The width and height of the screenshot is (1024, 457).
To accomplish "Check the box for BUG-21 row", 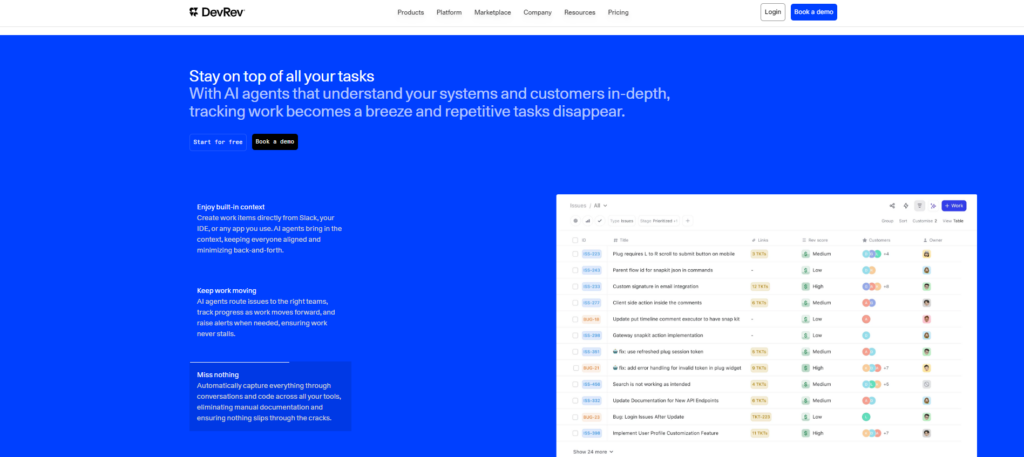I will coord(575,368).
